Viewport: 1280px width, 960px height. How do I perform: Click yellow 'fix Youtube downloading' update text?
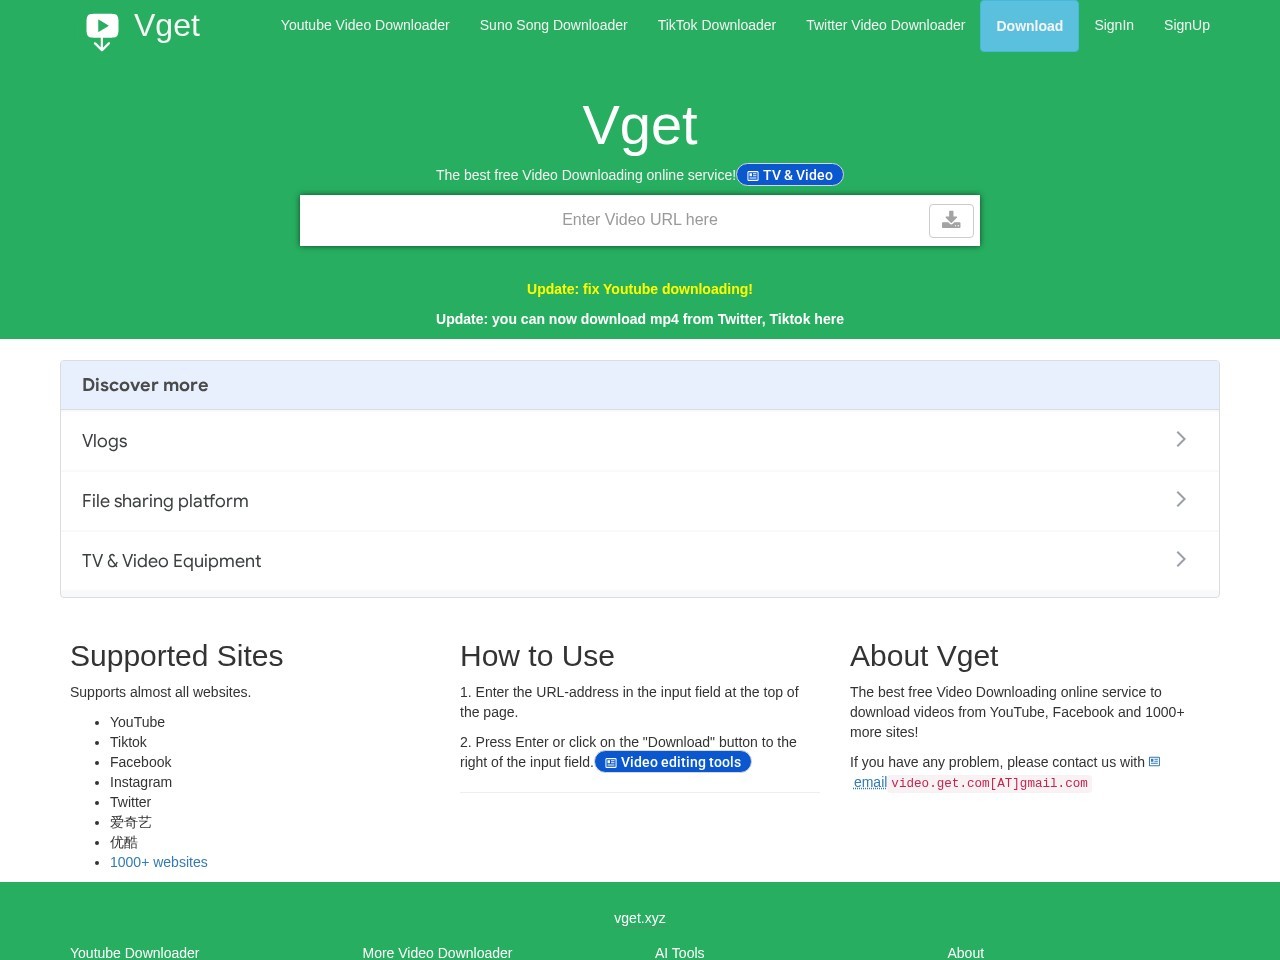[x=640, y=289]
